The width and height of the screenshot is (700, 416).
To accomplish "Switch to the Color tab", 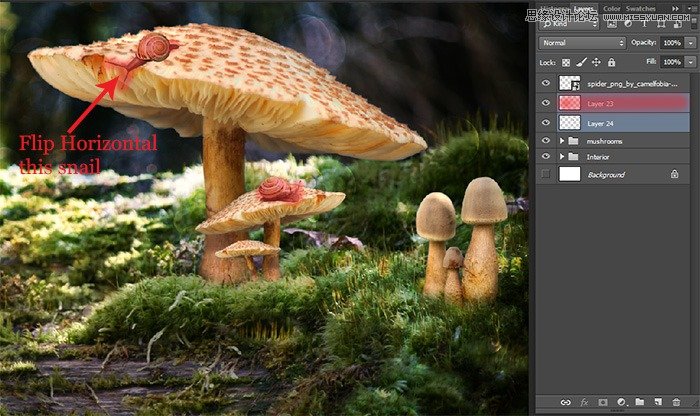I will click(x=612, y=8).
